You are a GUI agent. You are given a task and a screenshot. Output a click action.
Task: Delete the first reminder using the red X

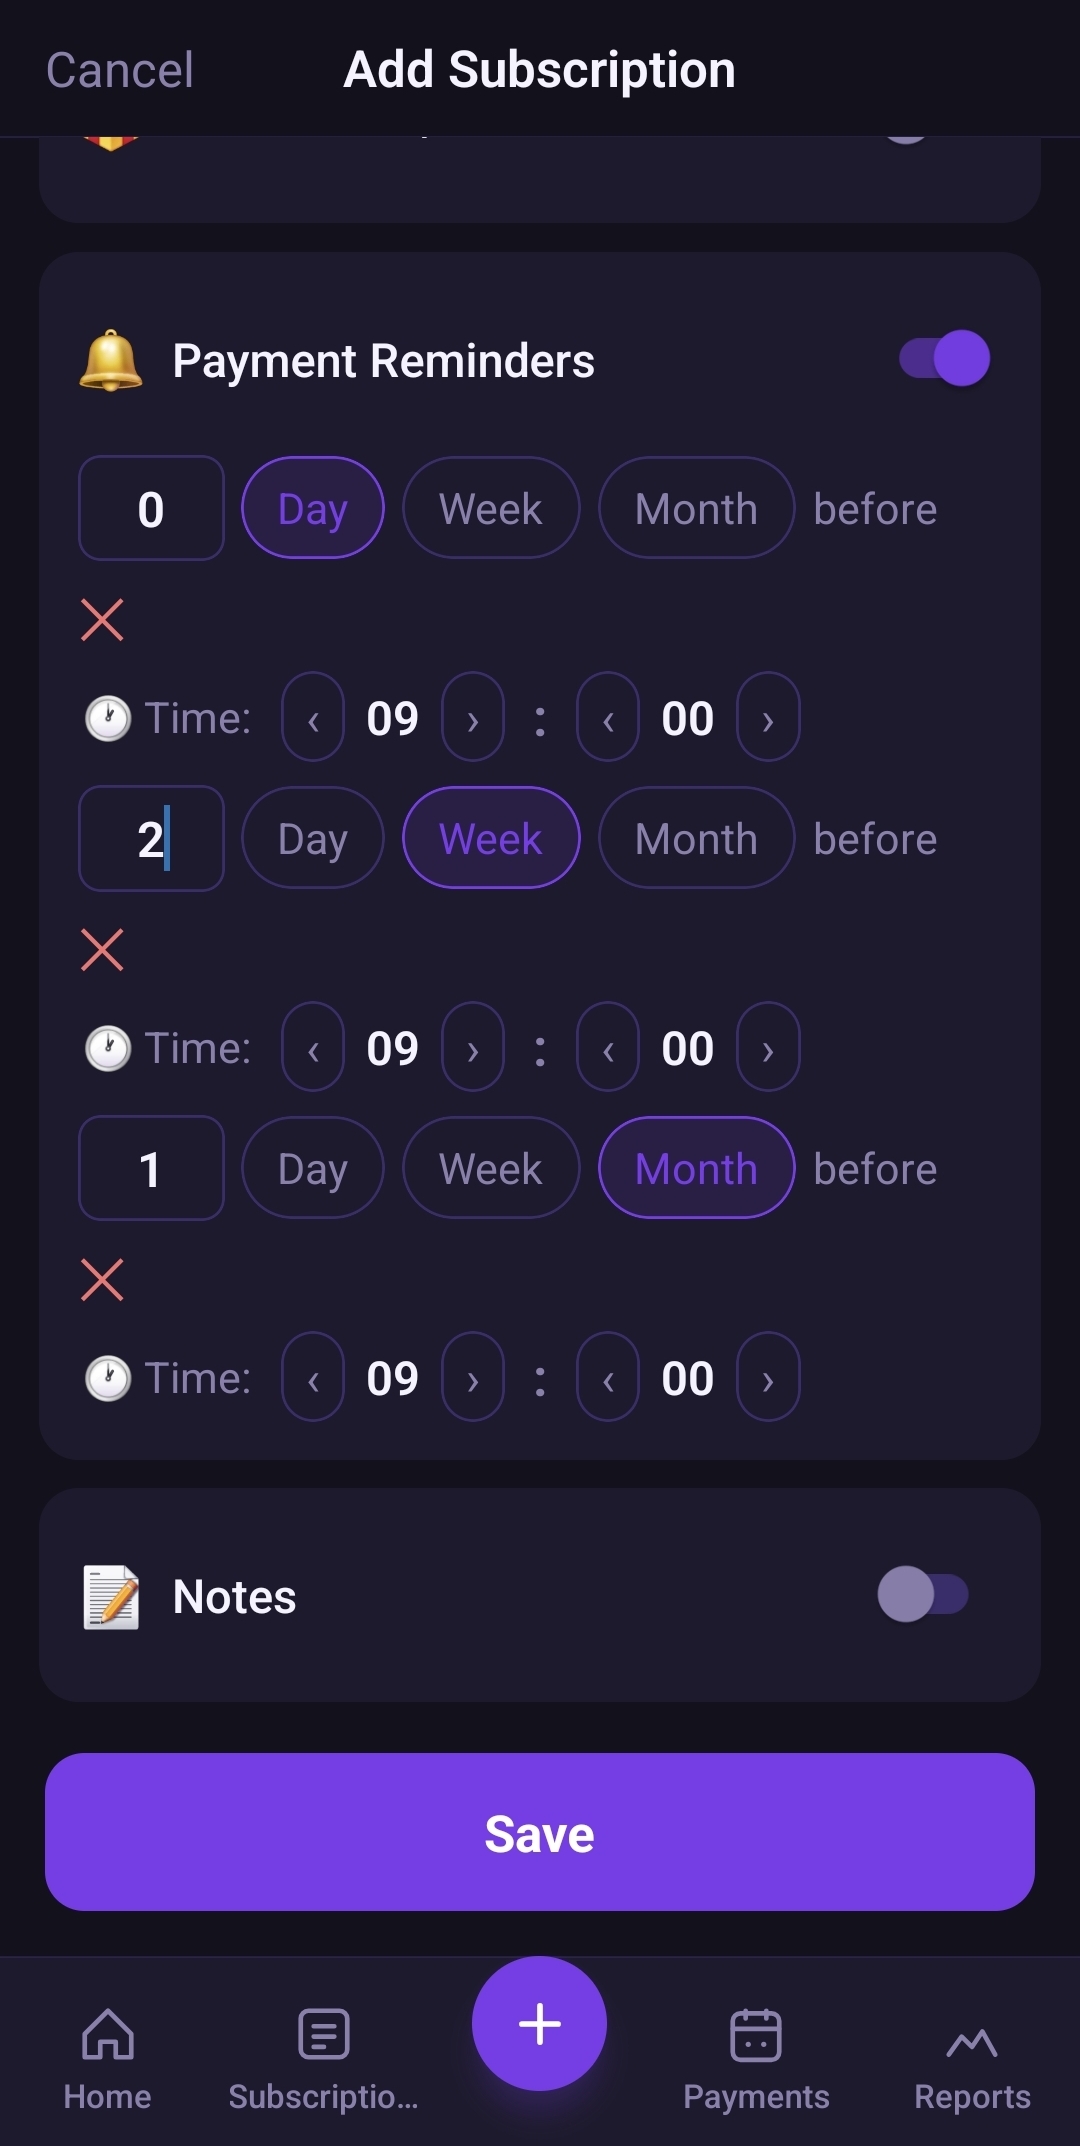point(103,620)
